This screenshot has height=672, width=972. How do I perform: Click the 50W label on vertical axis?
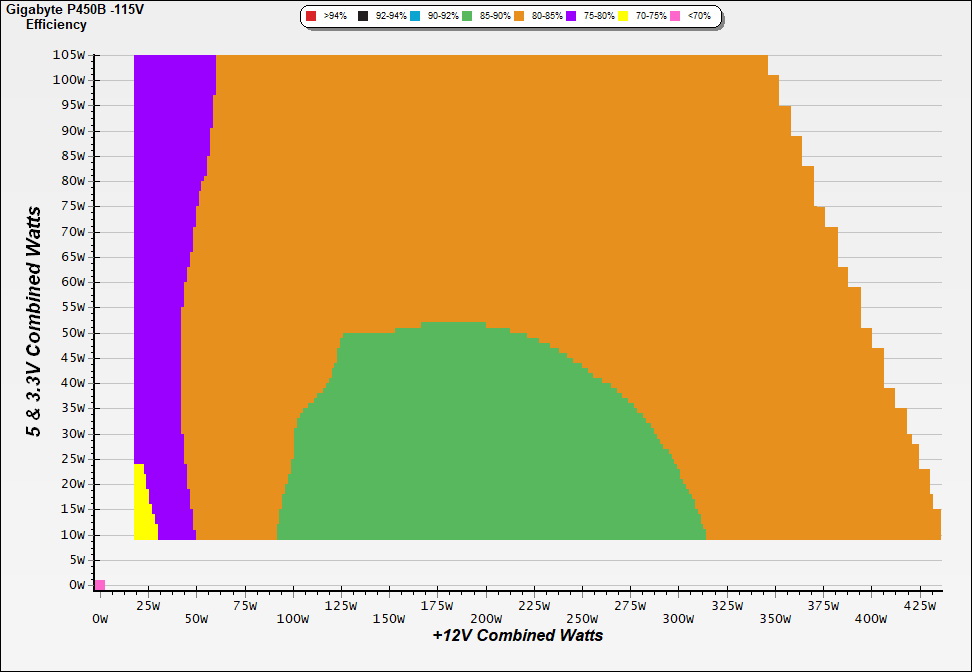(73, 333)
